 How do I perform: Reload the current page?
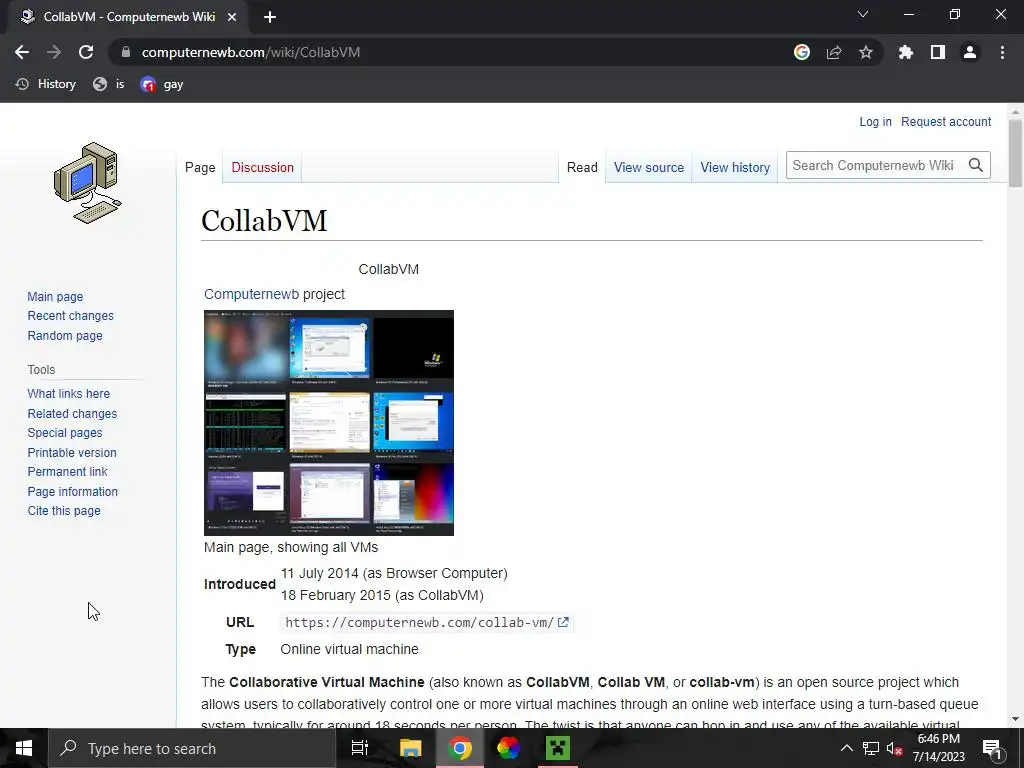[86, 52]
